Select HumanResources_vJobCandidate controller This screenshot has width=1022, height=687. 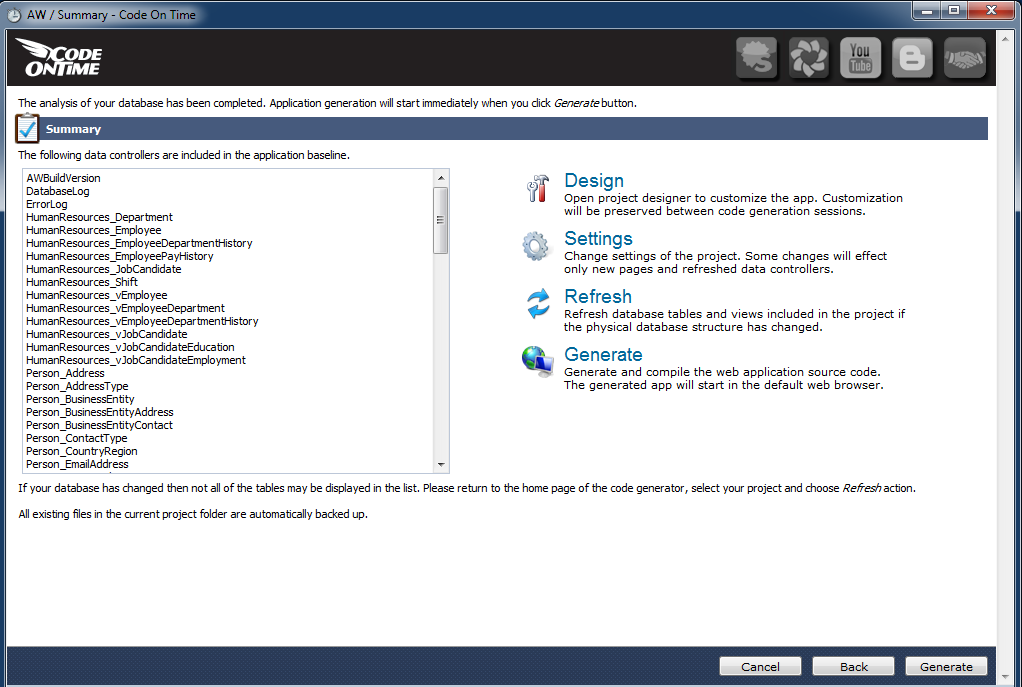tap(107, 334)
